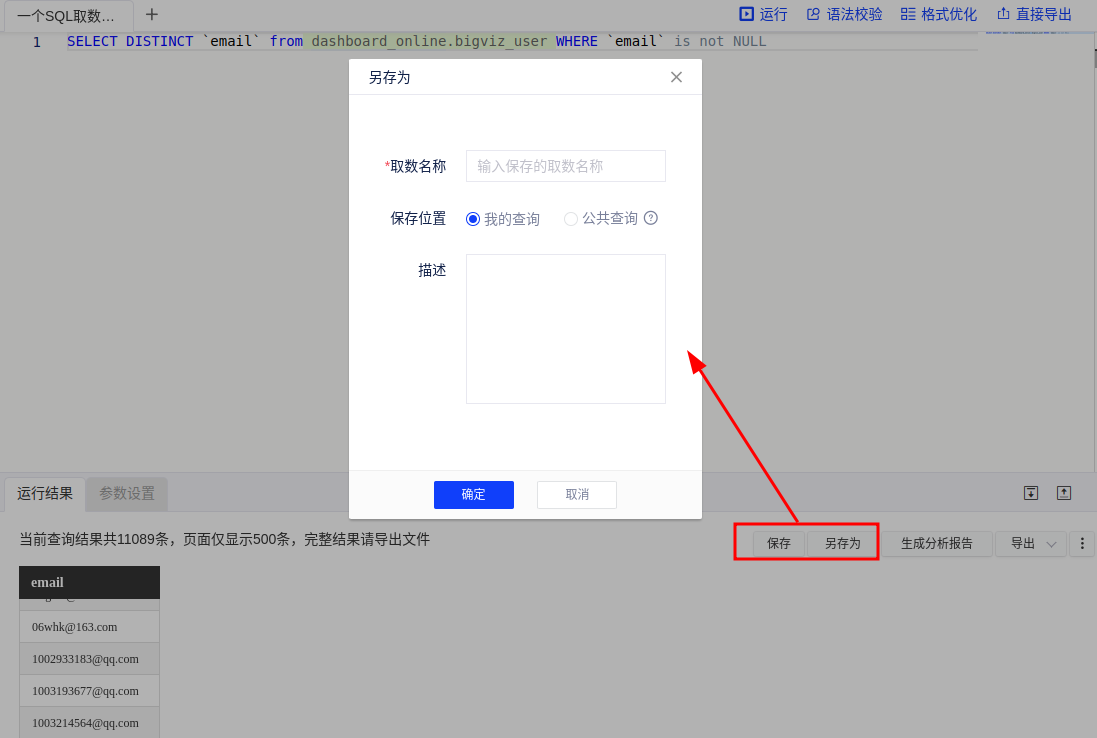Select the 公共查询 radio button
Viewport: 1097px width, 738px height.
coord(571,219)
